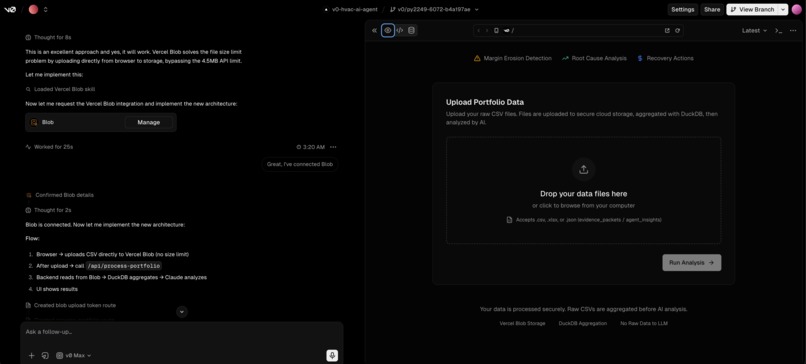
Task: Open the v0 logo home link
Action: (x=10, y=9)
